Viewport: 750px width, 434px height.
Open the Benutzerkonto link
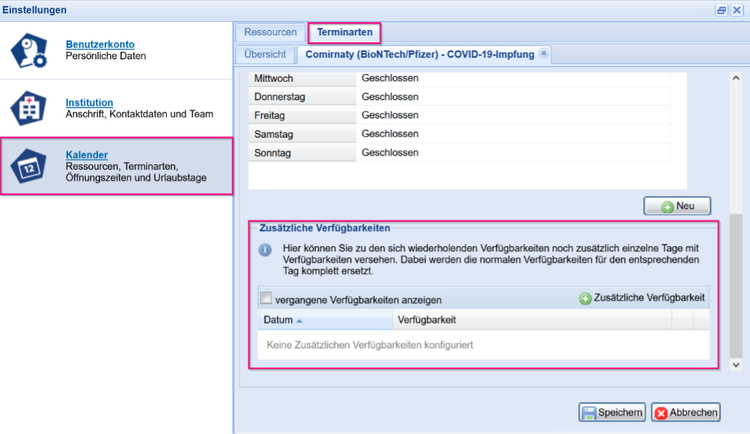click(100, 44)
